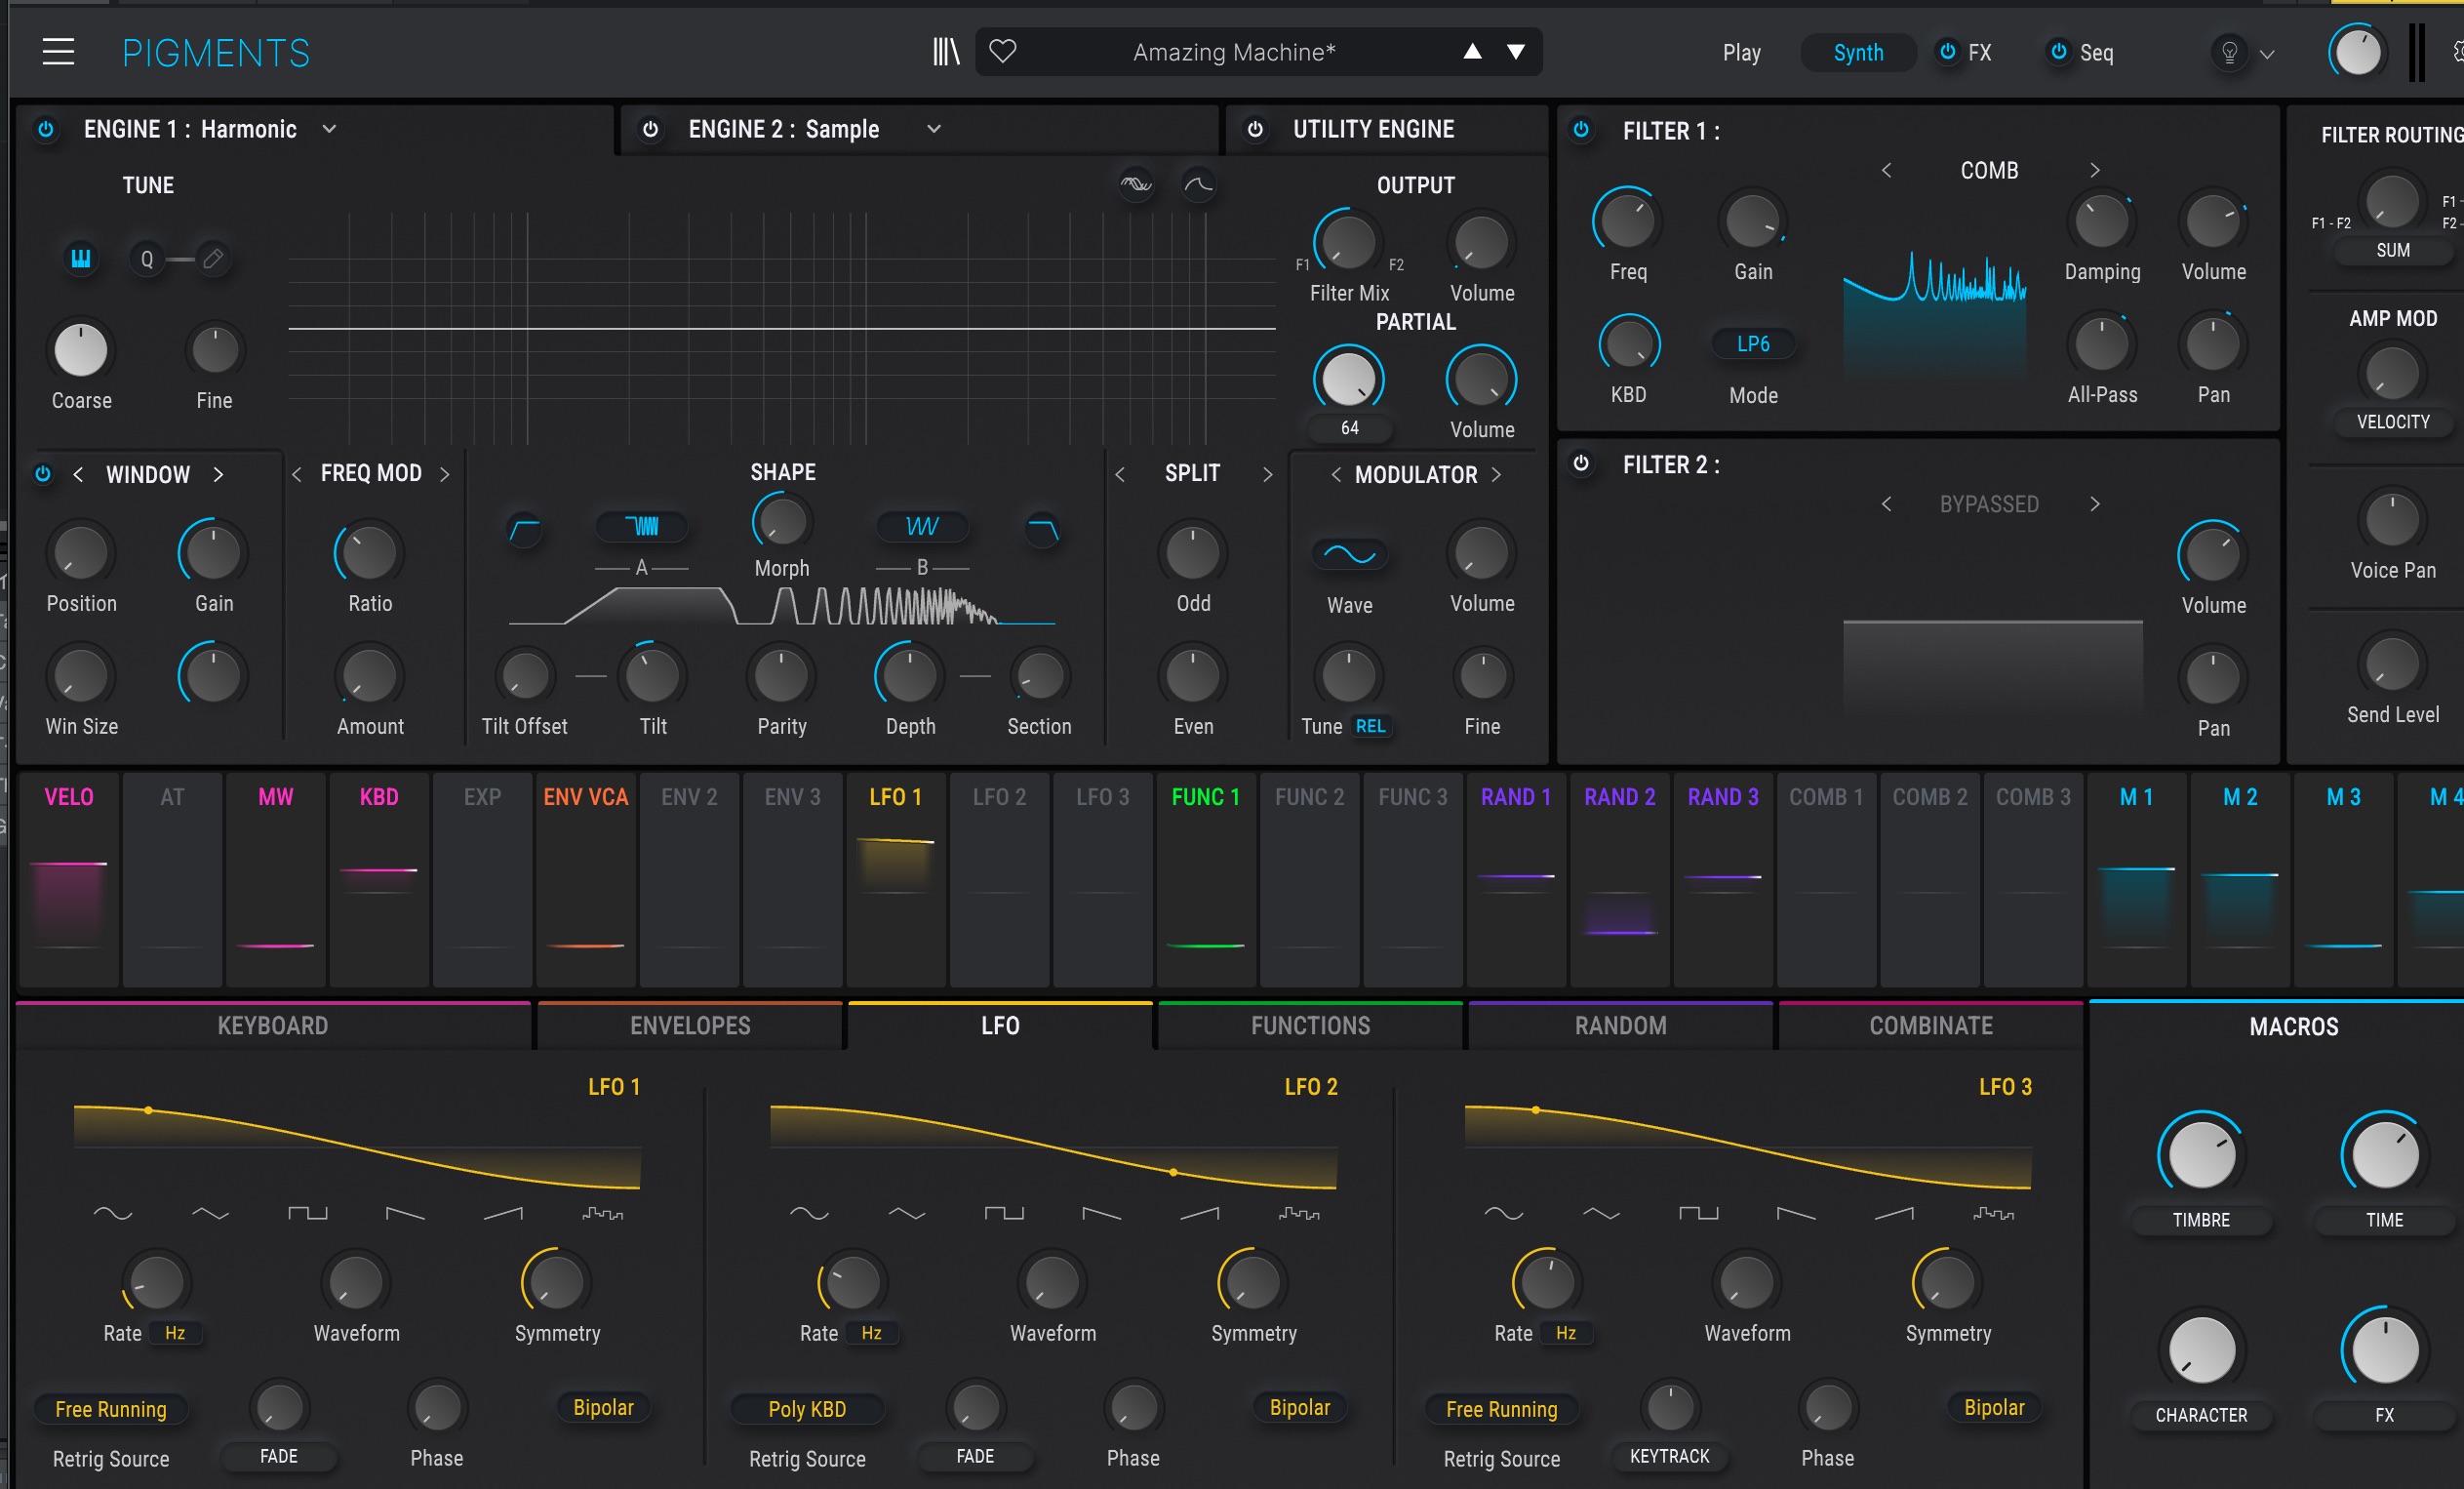Toggle Engine 2 Sample power button
The width and height of the screenshot is (2464, 1489).
coord(650,129)
